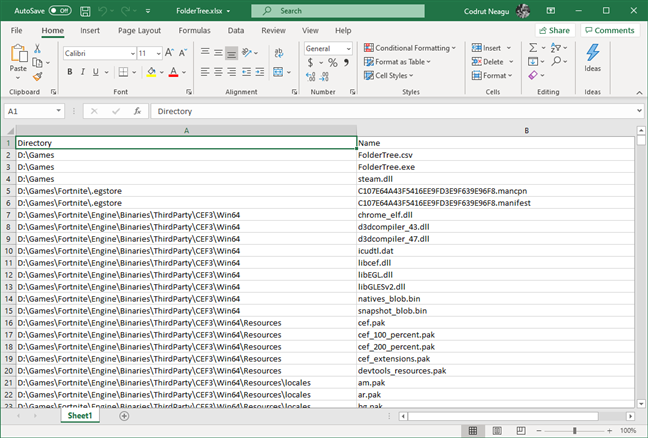Toggle Top Align in Alignment group
Viewport: 648px width, 438px height.
205,52
